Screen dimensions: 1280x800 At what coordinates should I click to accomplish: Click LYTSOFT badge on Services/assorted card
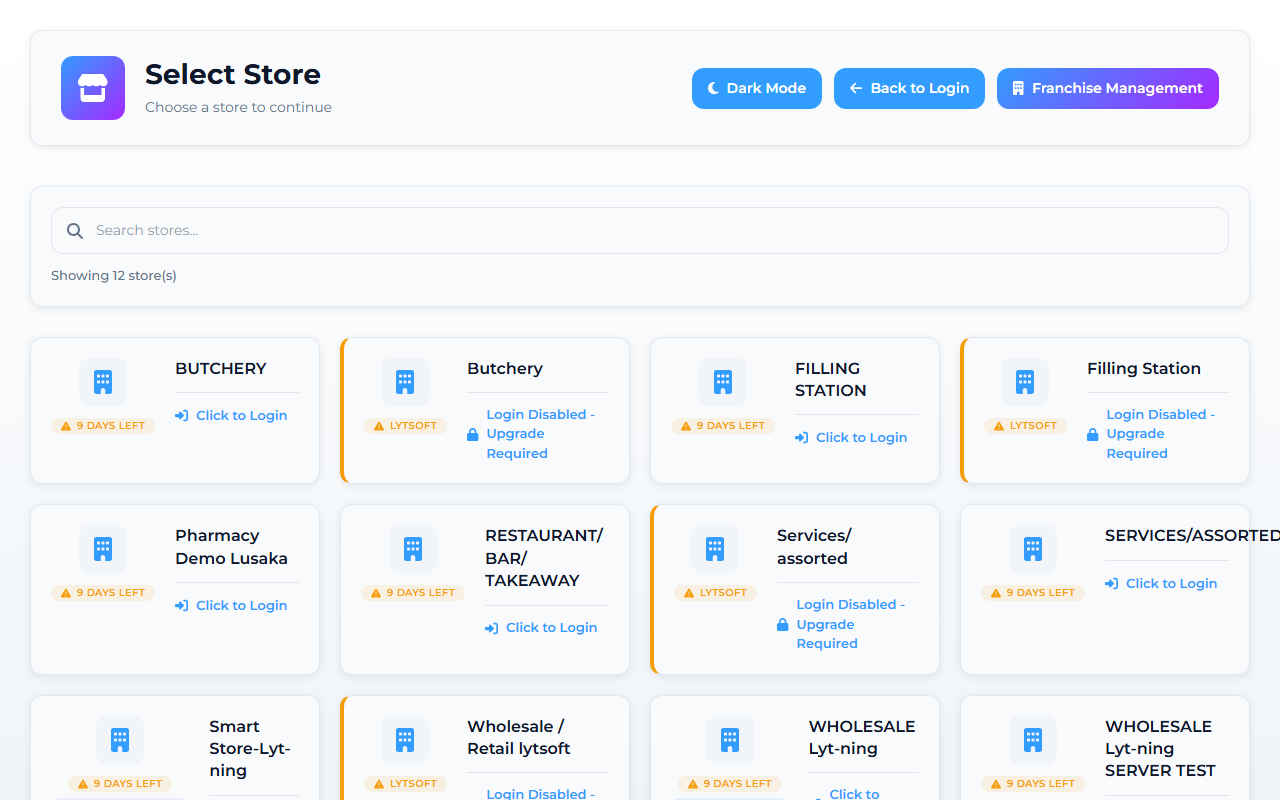pyautogui.click(x=715, y=593)
